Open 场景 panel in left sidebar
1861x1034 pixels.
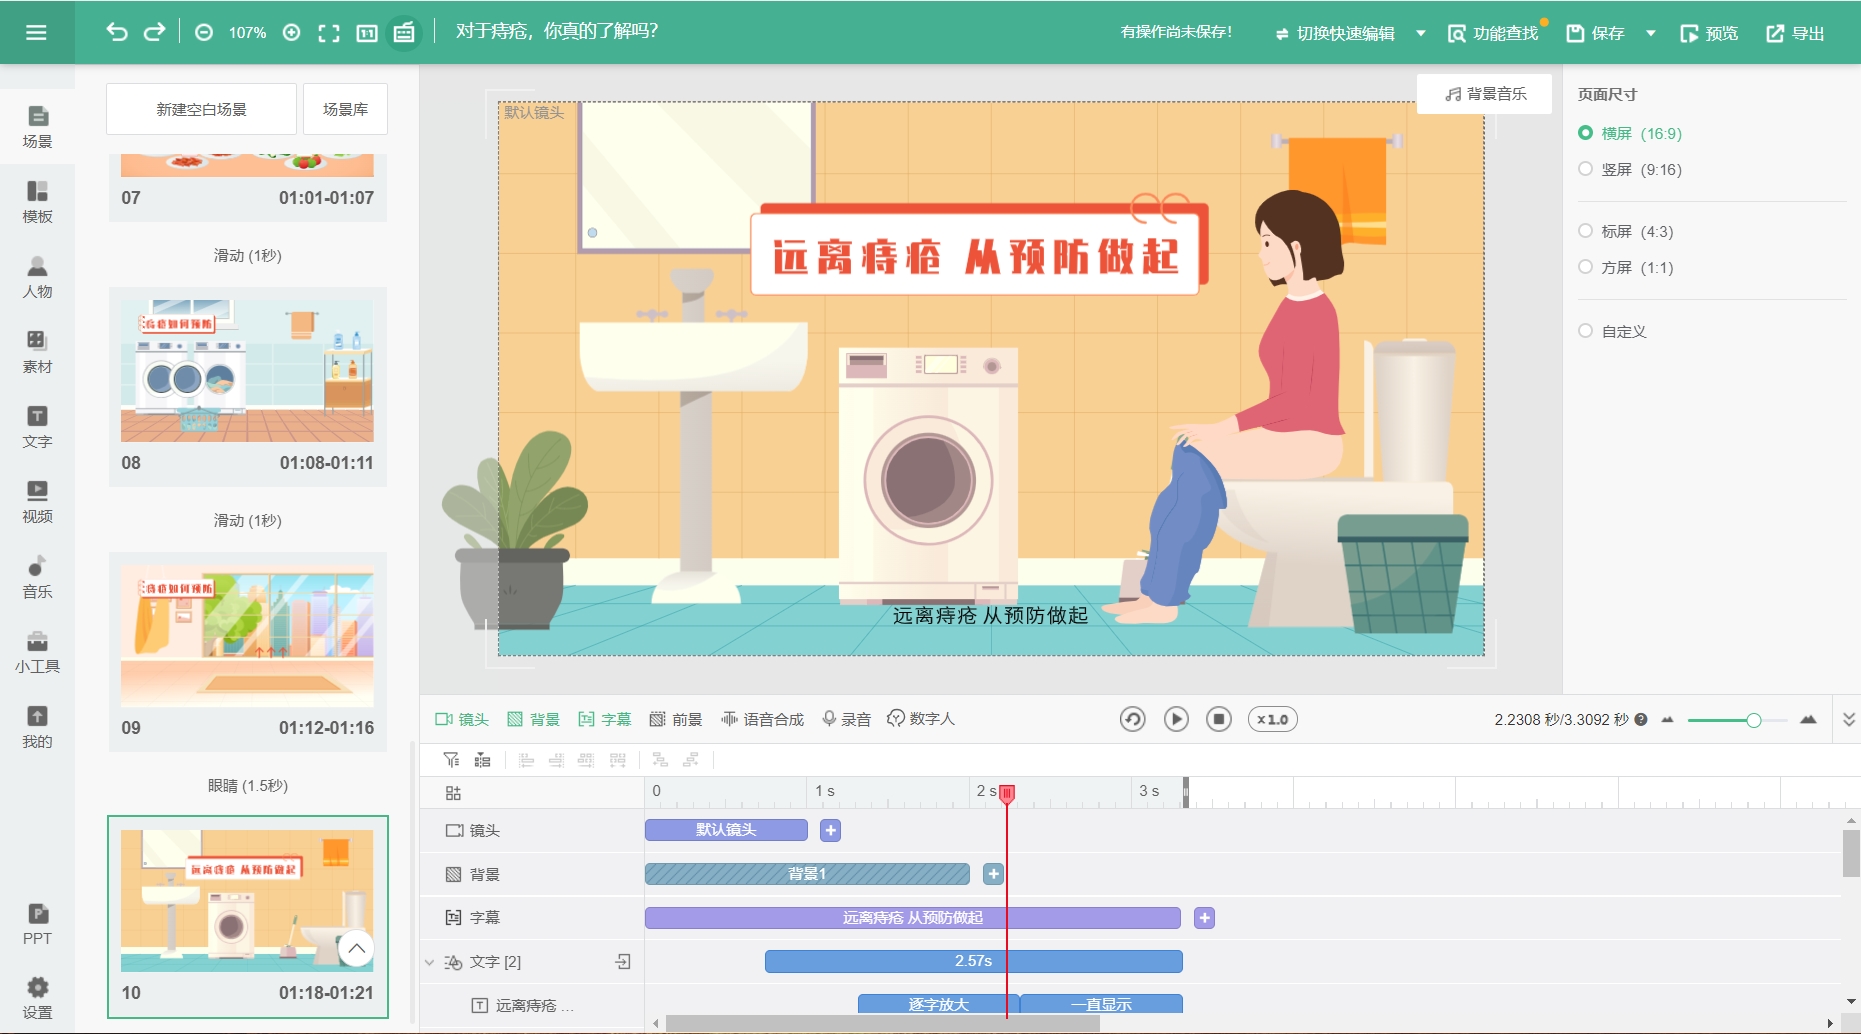[x=37, y=127]
